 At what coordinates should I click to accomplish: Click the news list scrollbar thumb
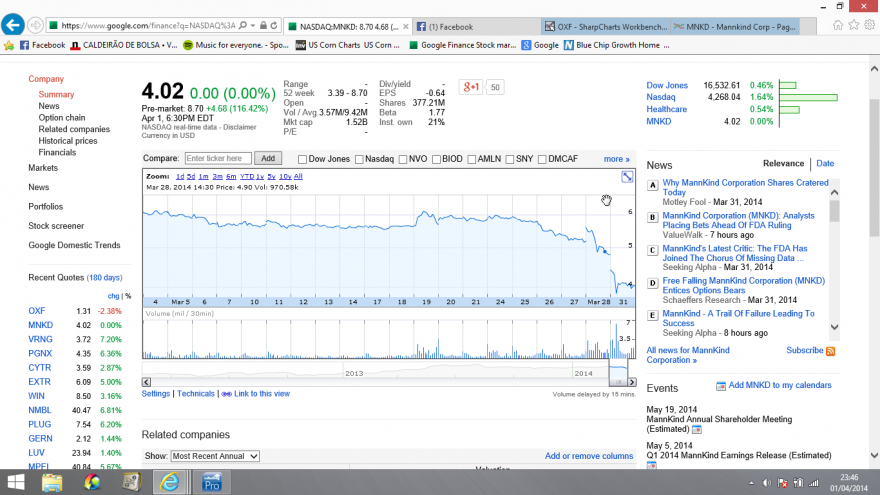point(835,211)
